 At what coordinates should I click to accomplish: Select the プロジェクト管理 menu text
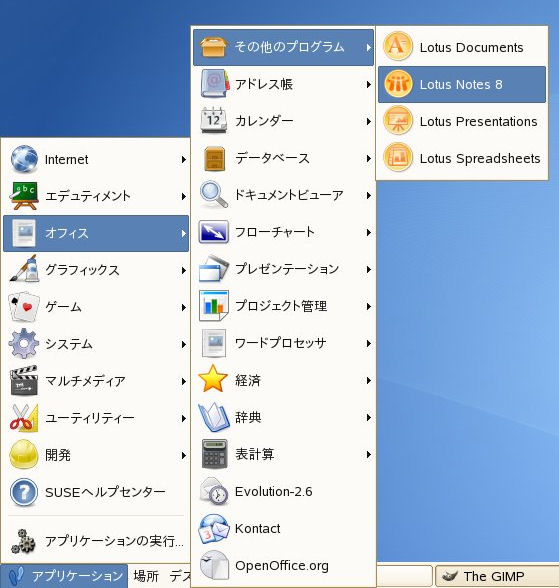click(x=281, y=306)
